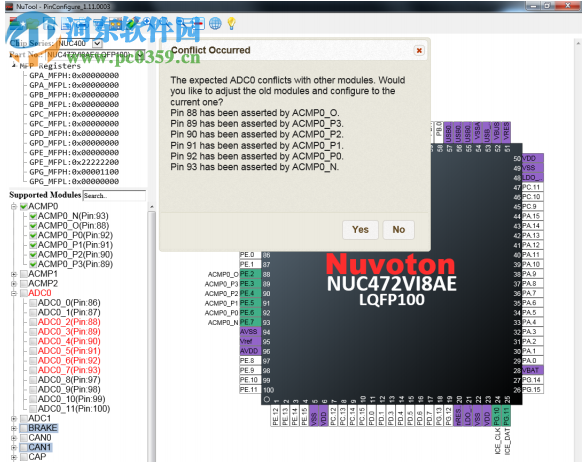Click the light bulb tips icon
This screenshot has height=468, width=586.
coord(232,24)
